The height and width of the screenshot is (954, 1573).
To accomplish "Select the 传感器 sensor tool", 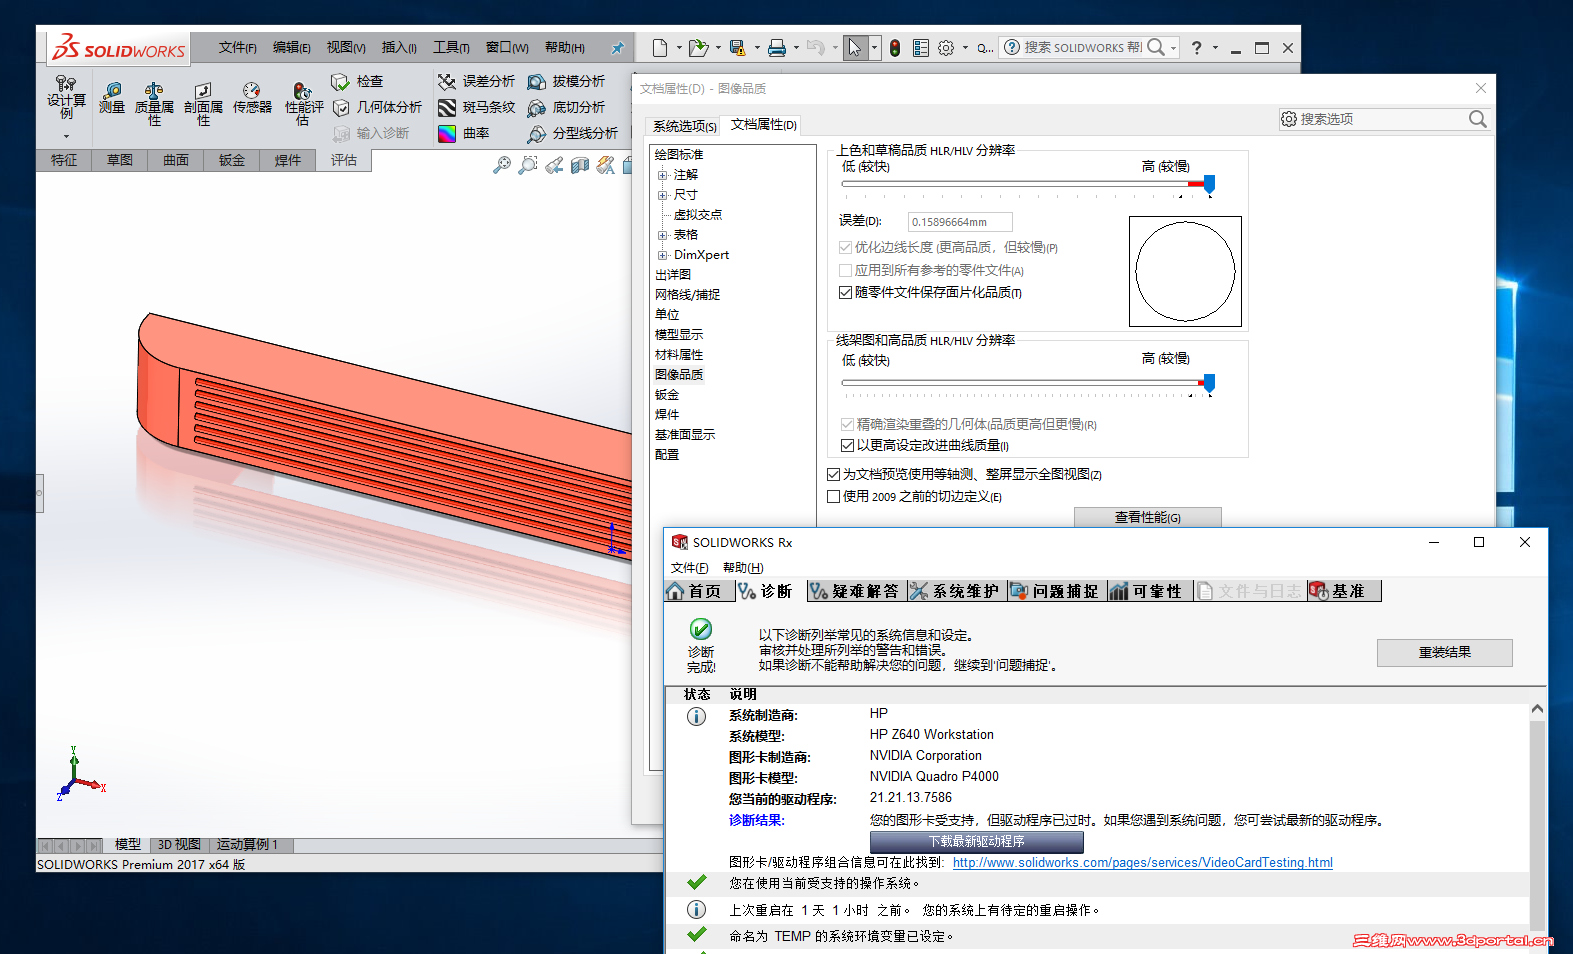I will pos(252,99).
